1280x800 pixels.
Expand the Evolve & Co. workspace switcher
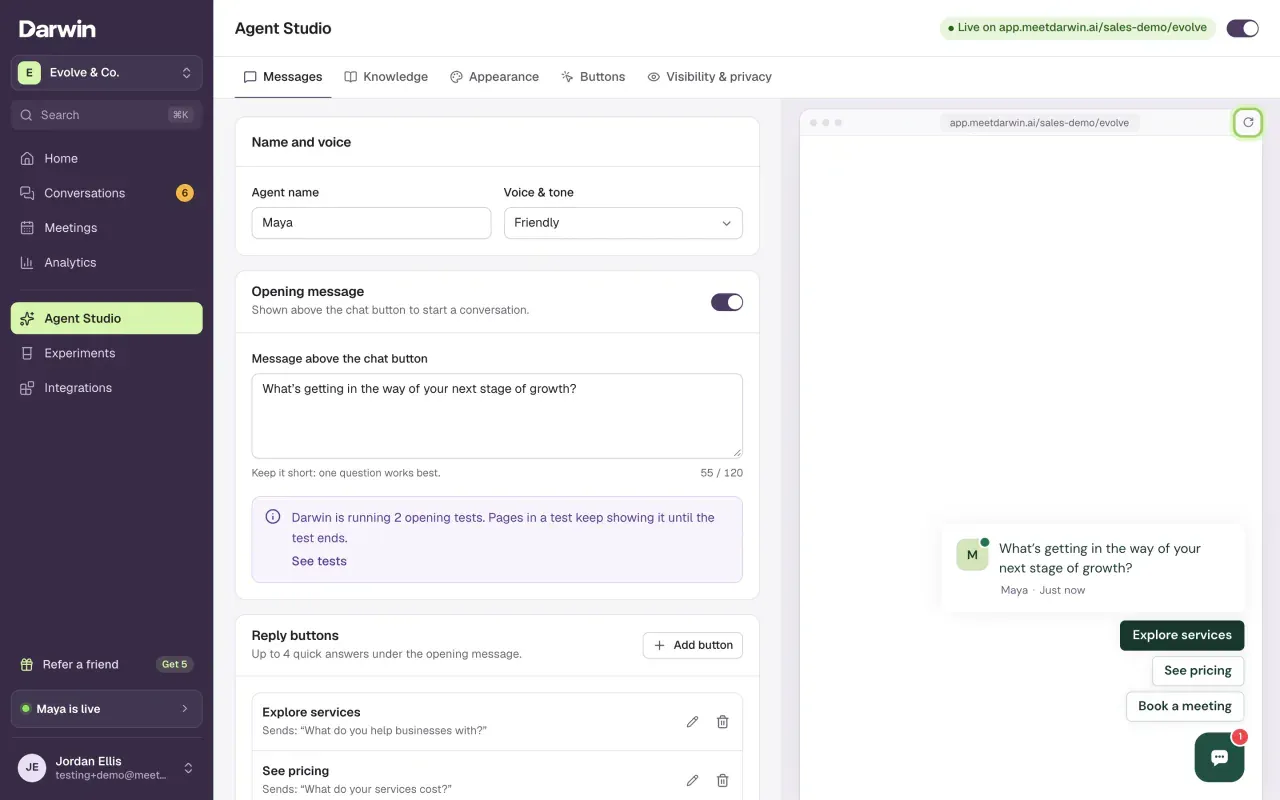(107, 72)
